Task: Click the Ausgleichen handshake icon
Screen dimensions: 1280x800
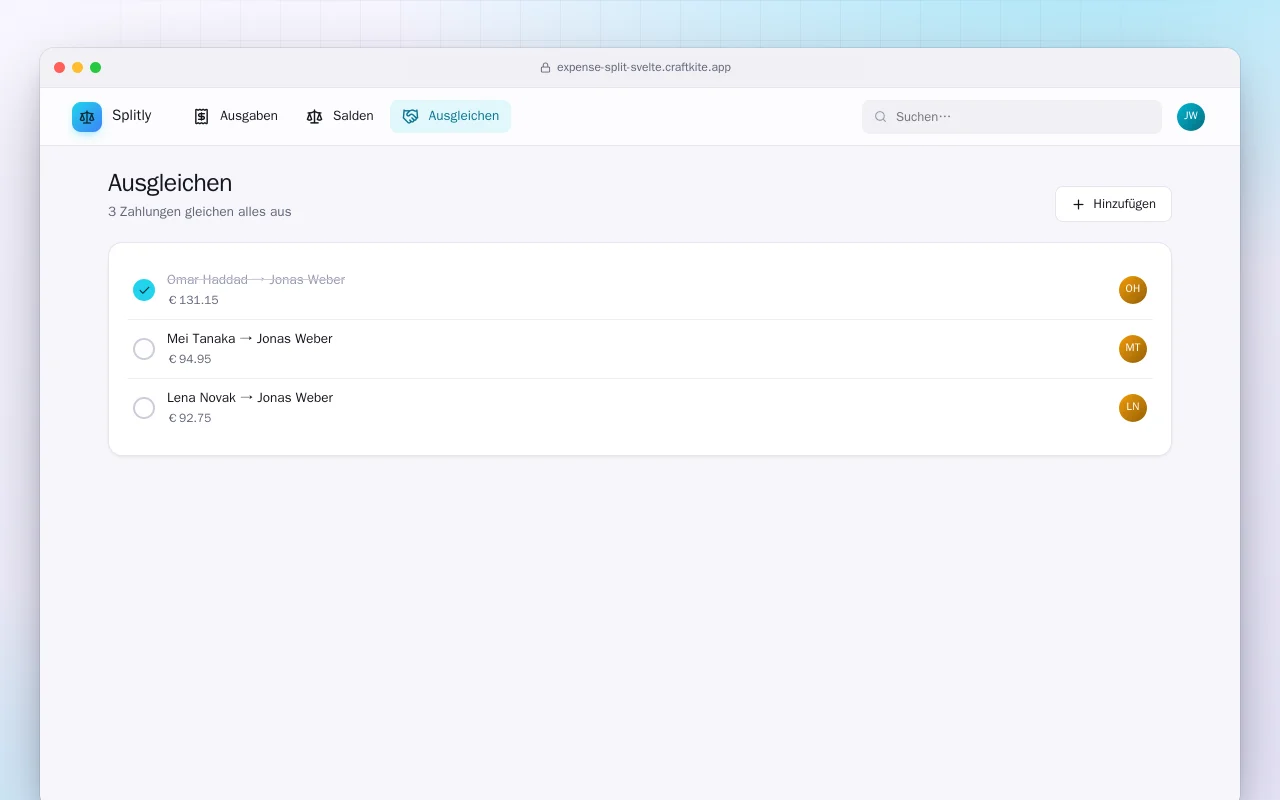Action: click(410, 116)
